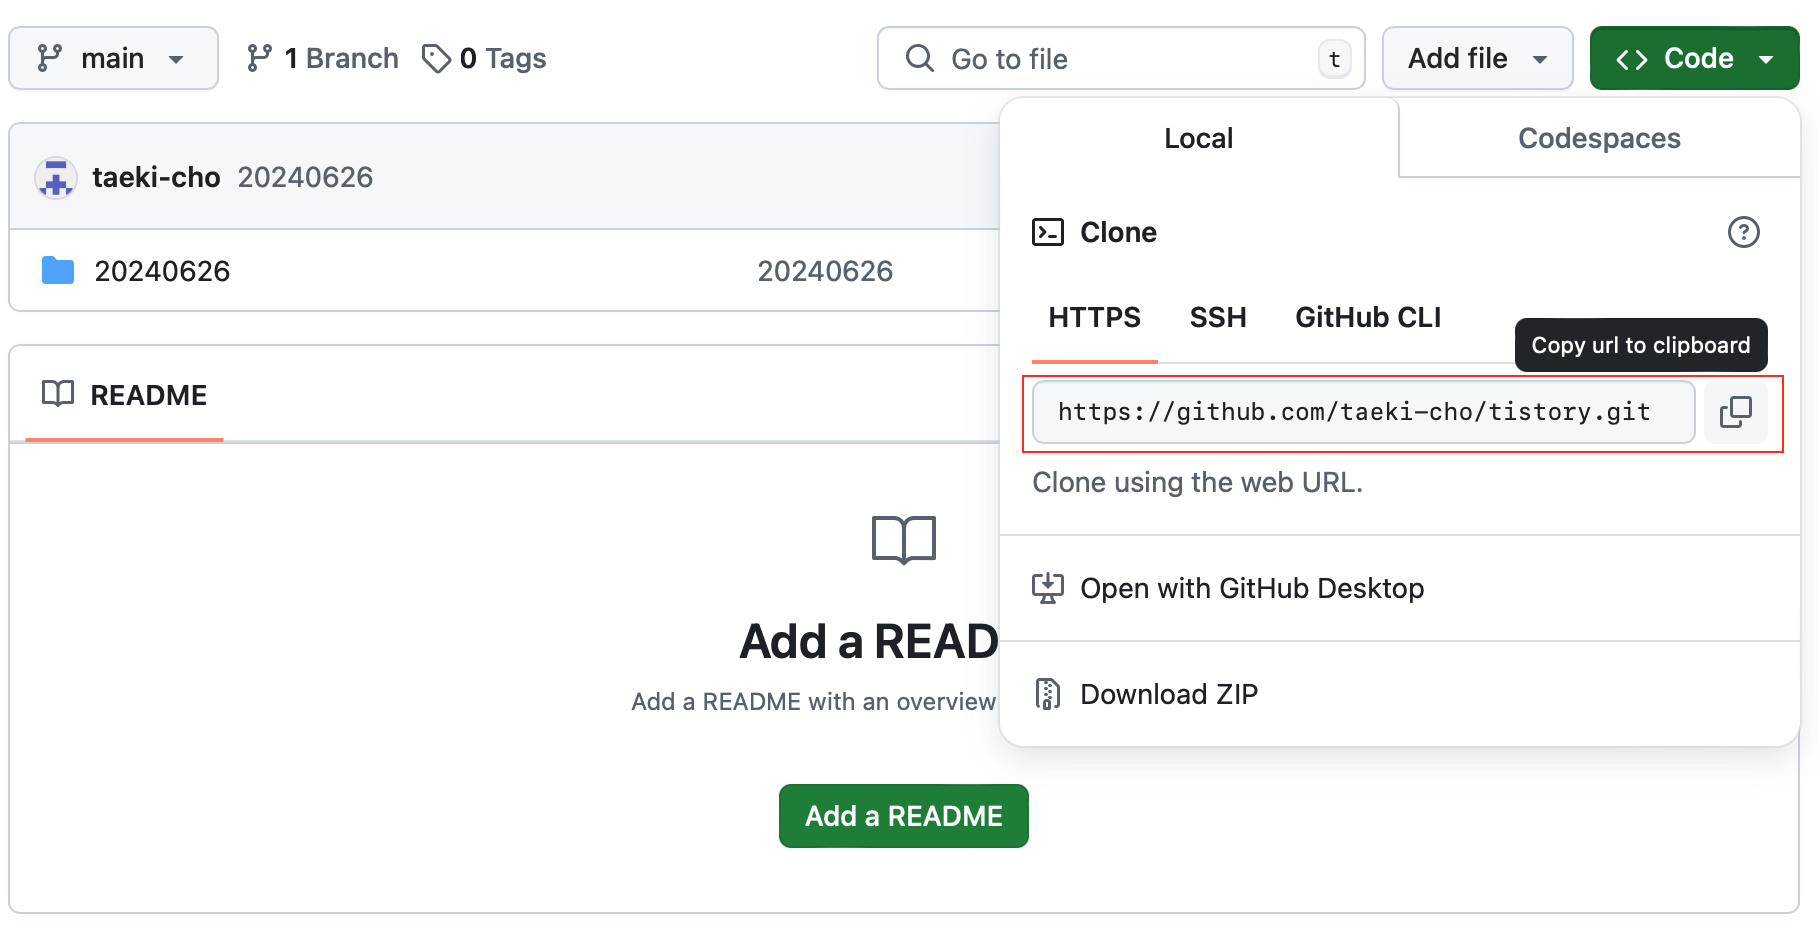
Task: Click the terminal icon next to Clone
Action: coord(1048,232)
